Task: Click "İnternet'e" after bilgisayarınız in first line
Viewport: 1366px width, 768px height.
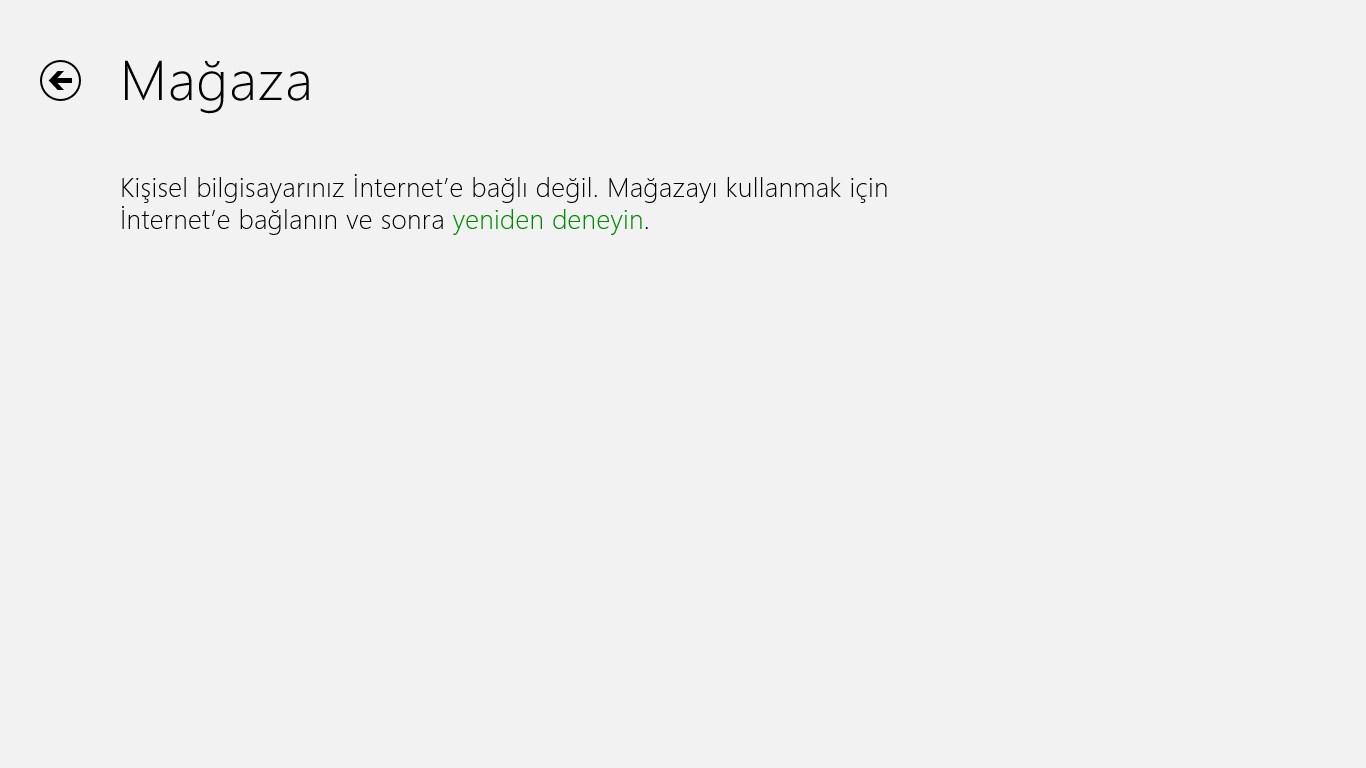Action: [408, 188]
